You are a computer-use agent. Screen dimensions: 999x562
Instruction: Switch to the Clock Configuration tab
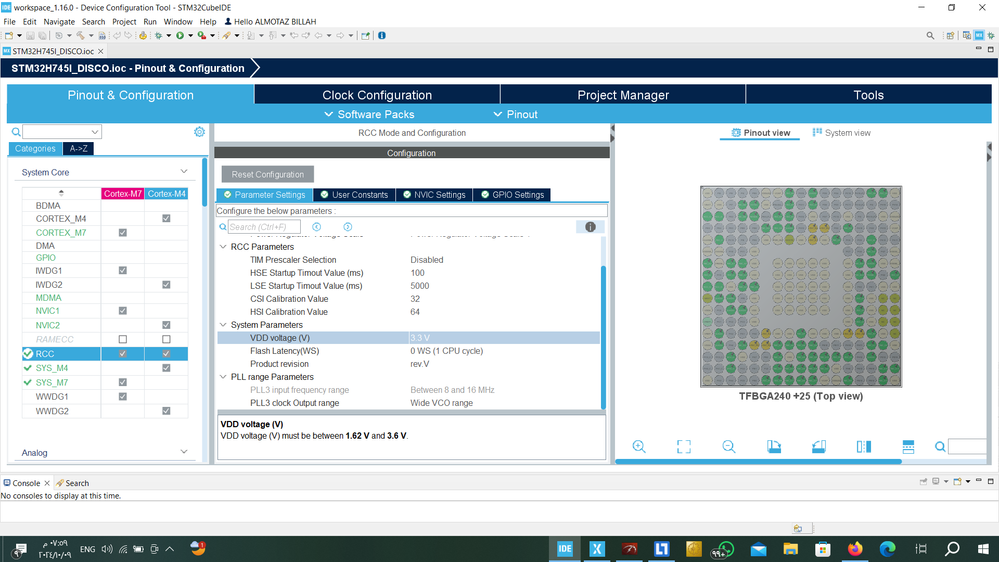(x=377, y=95)
